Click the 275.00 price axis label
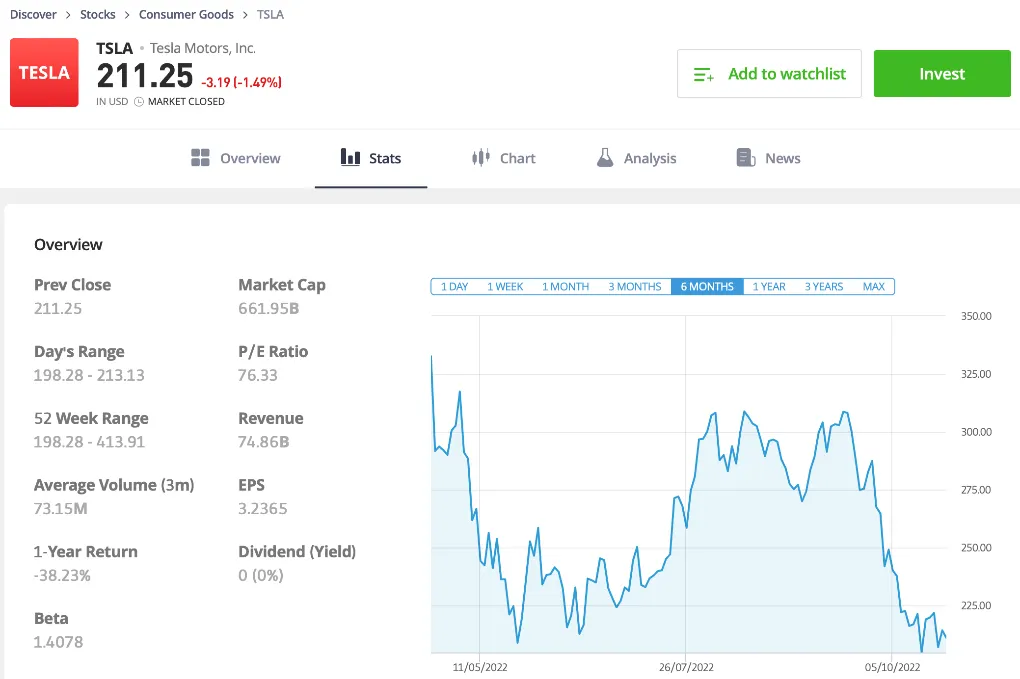 [976, 490]
